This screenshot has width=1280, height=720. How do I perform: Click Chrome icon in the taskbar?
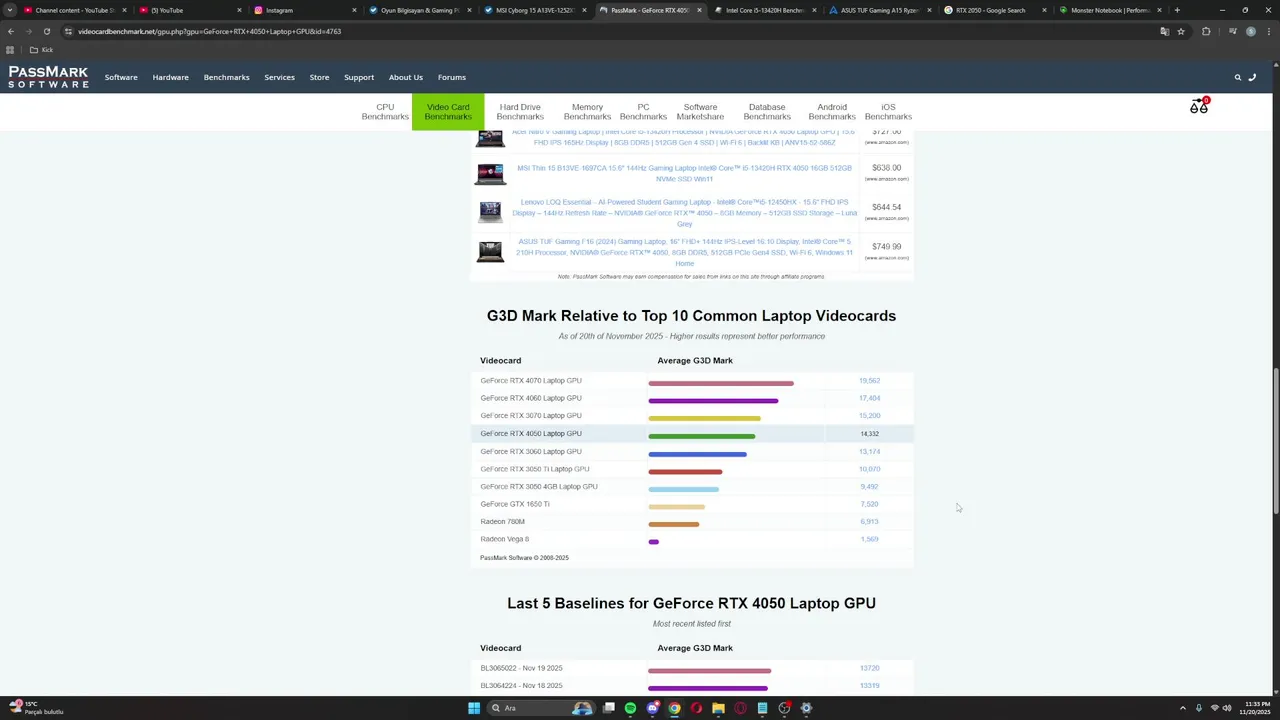[x=674, y=708]
